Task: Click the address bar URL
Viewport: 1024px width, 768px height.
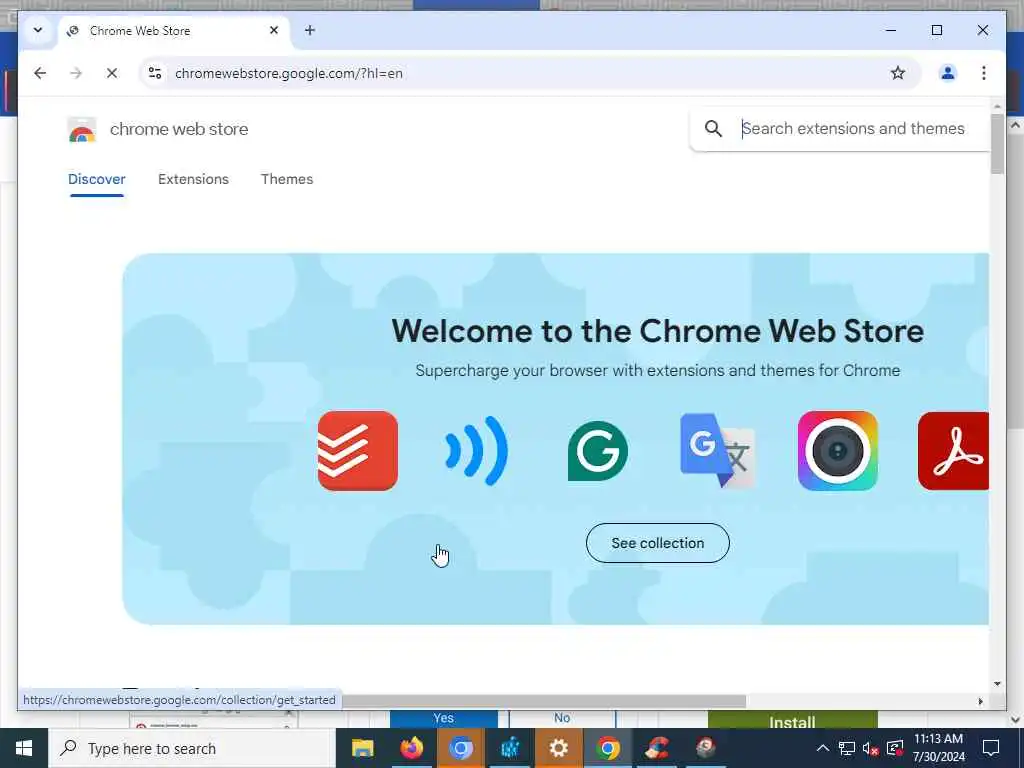Action: (289, 73)
